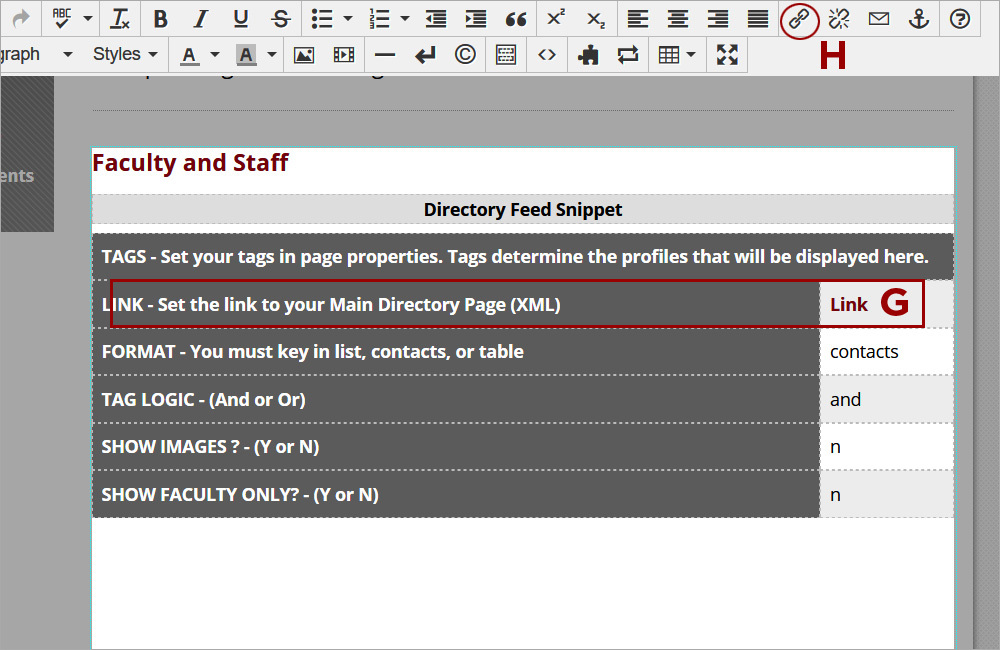This screenshot has height=650, width=1000.
Task: Expand the numbered list options arrow
Action: [404, 18]
